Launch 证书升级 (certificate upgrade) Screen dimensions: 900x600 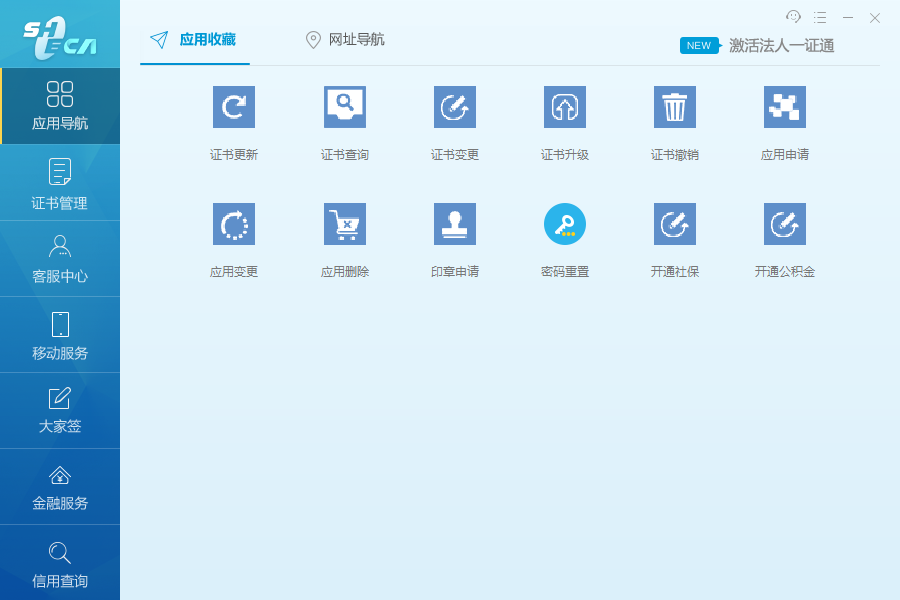pyautogui.click(x=564, y=106)
